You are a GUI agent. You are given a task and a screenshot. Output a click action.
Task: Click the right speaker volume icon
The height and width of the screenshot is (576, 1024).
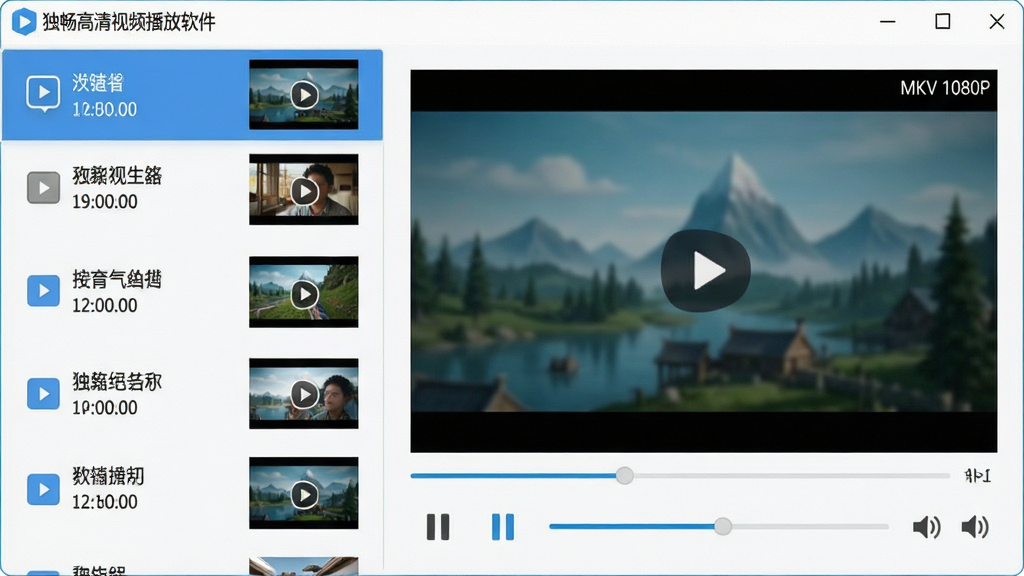(975, 527)
